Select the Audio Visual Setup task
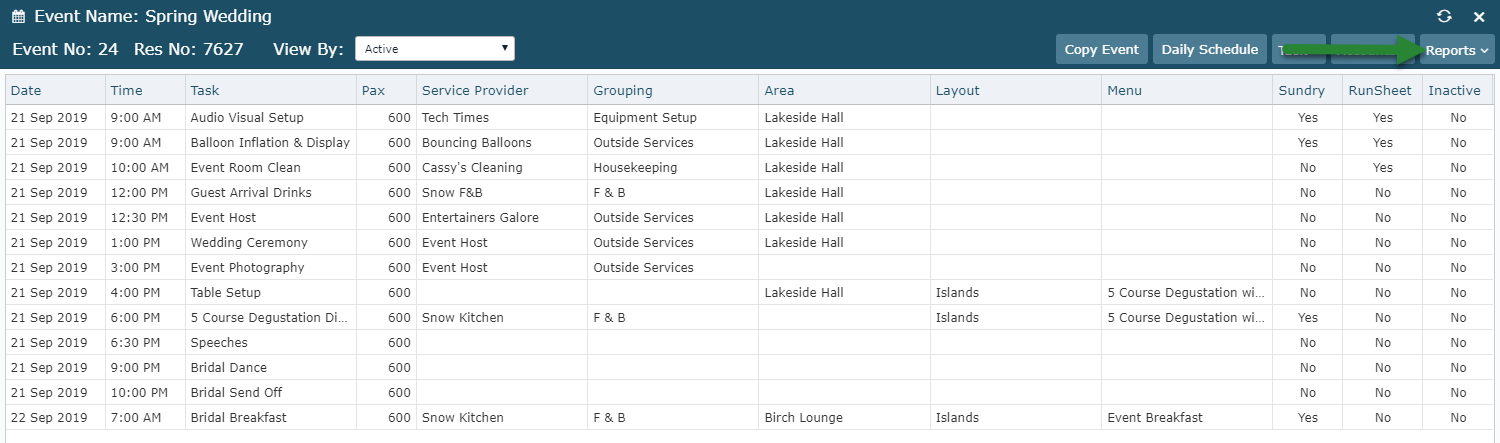 tap(247, 117)
